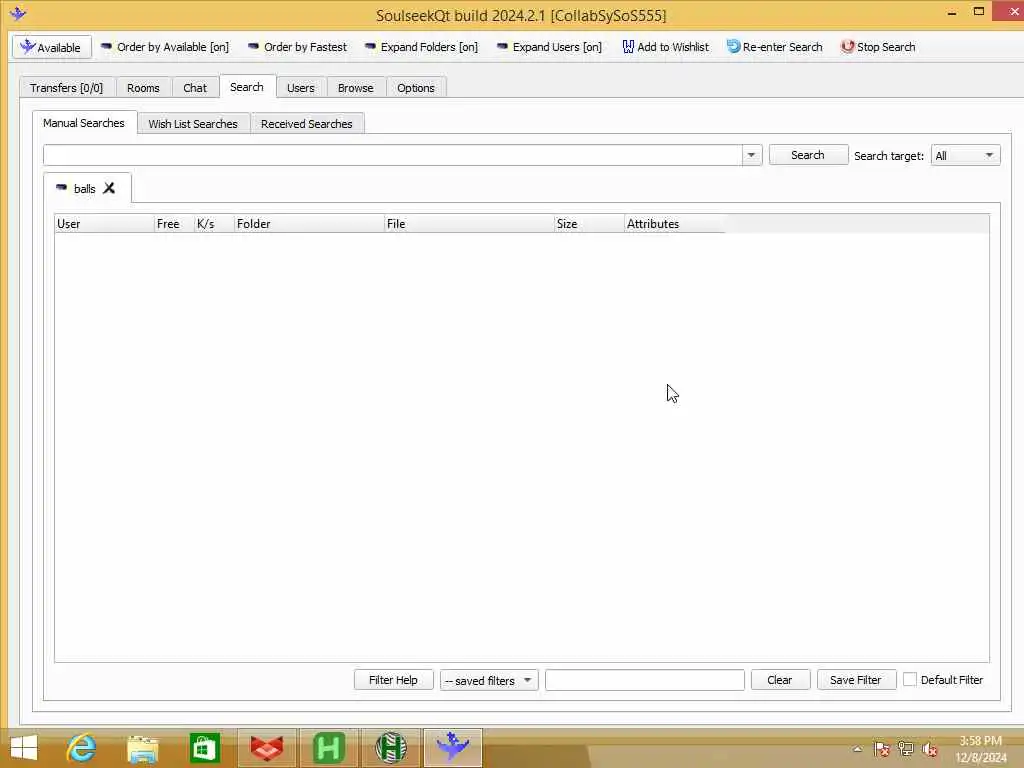Toggle Expand Users [on] option
Viewport: 1024px width, 768px height.
coord(549,47)
